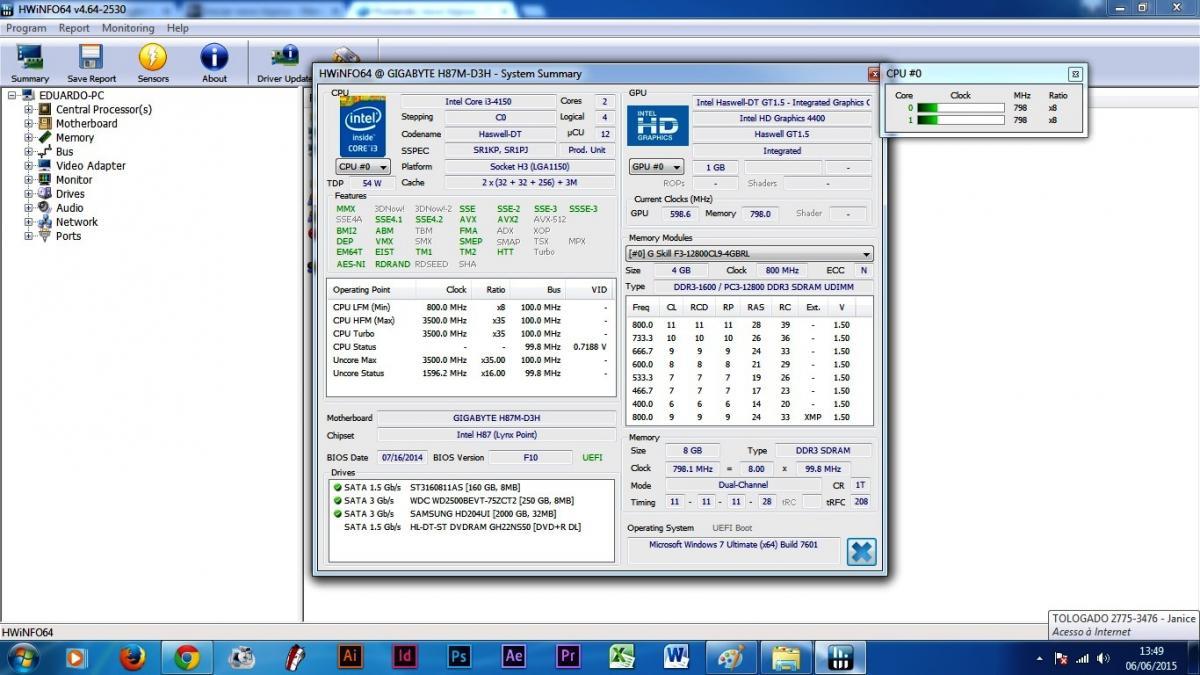Select the Network tree node

click(77, 222)
